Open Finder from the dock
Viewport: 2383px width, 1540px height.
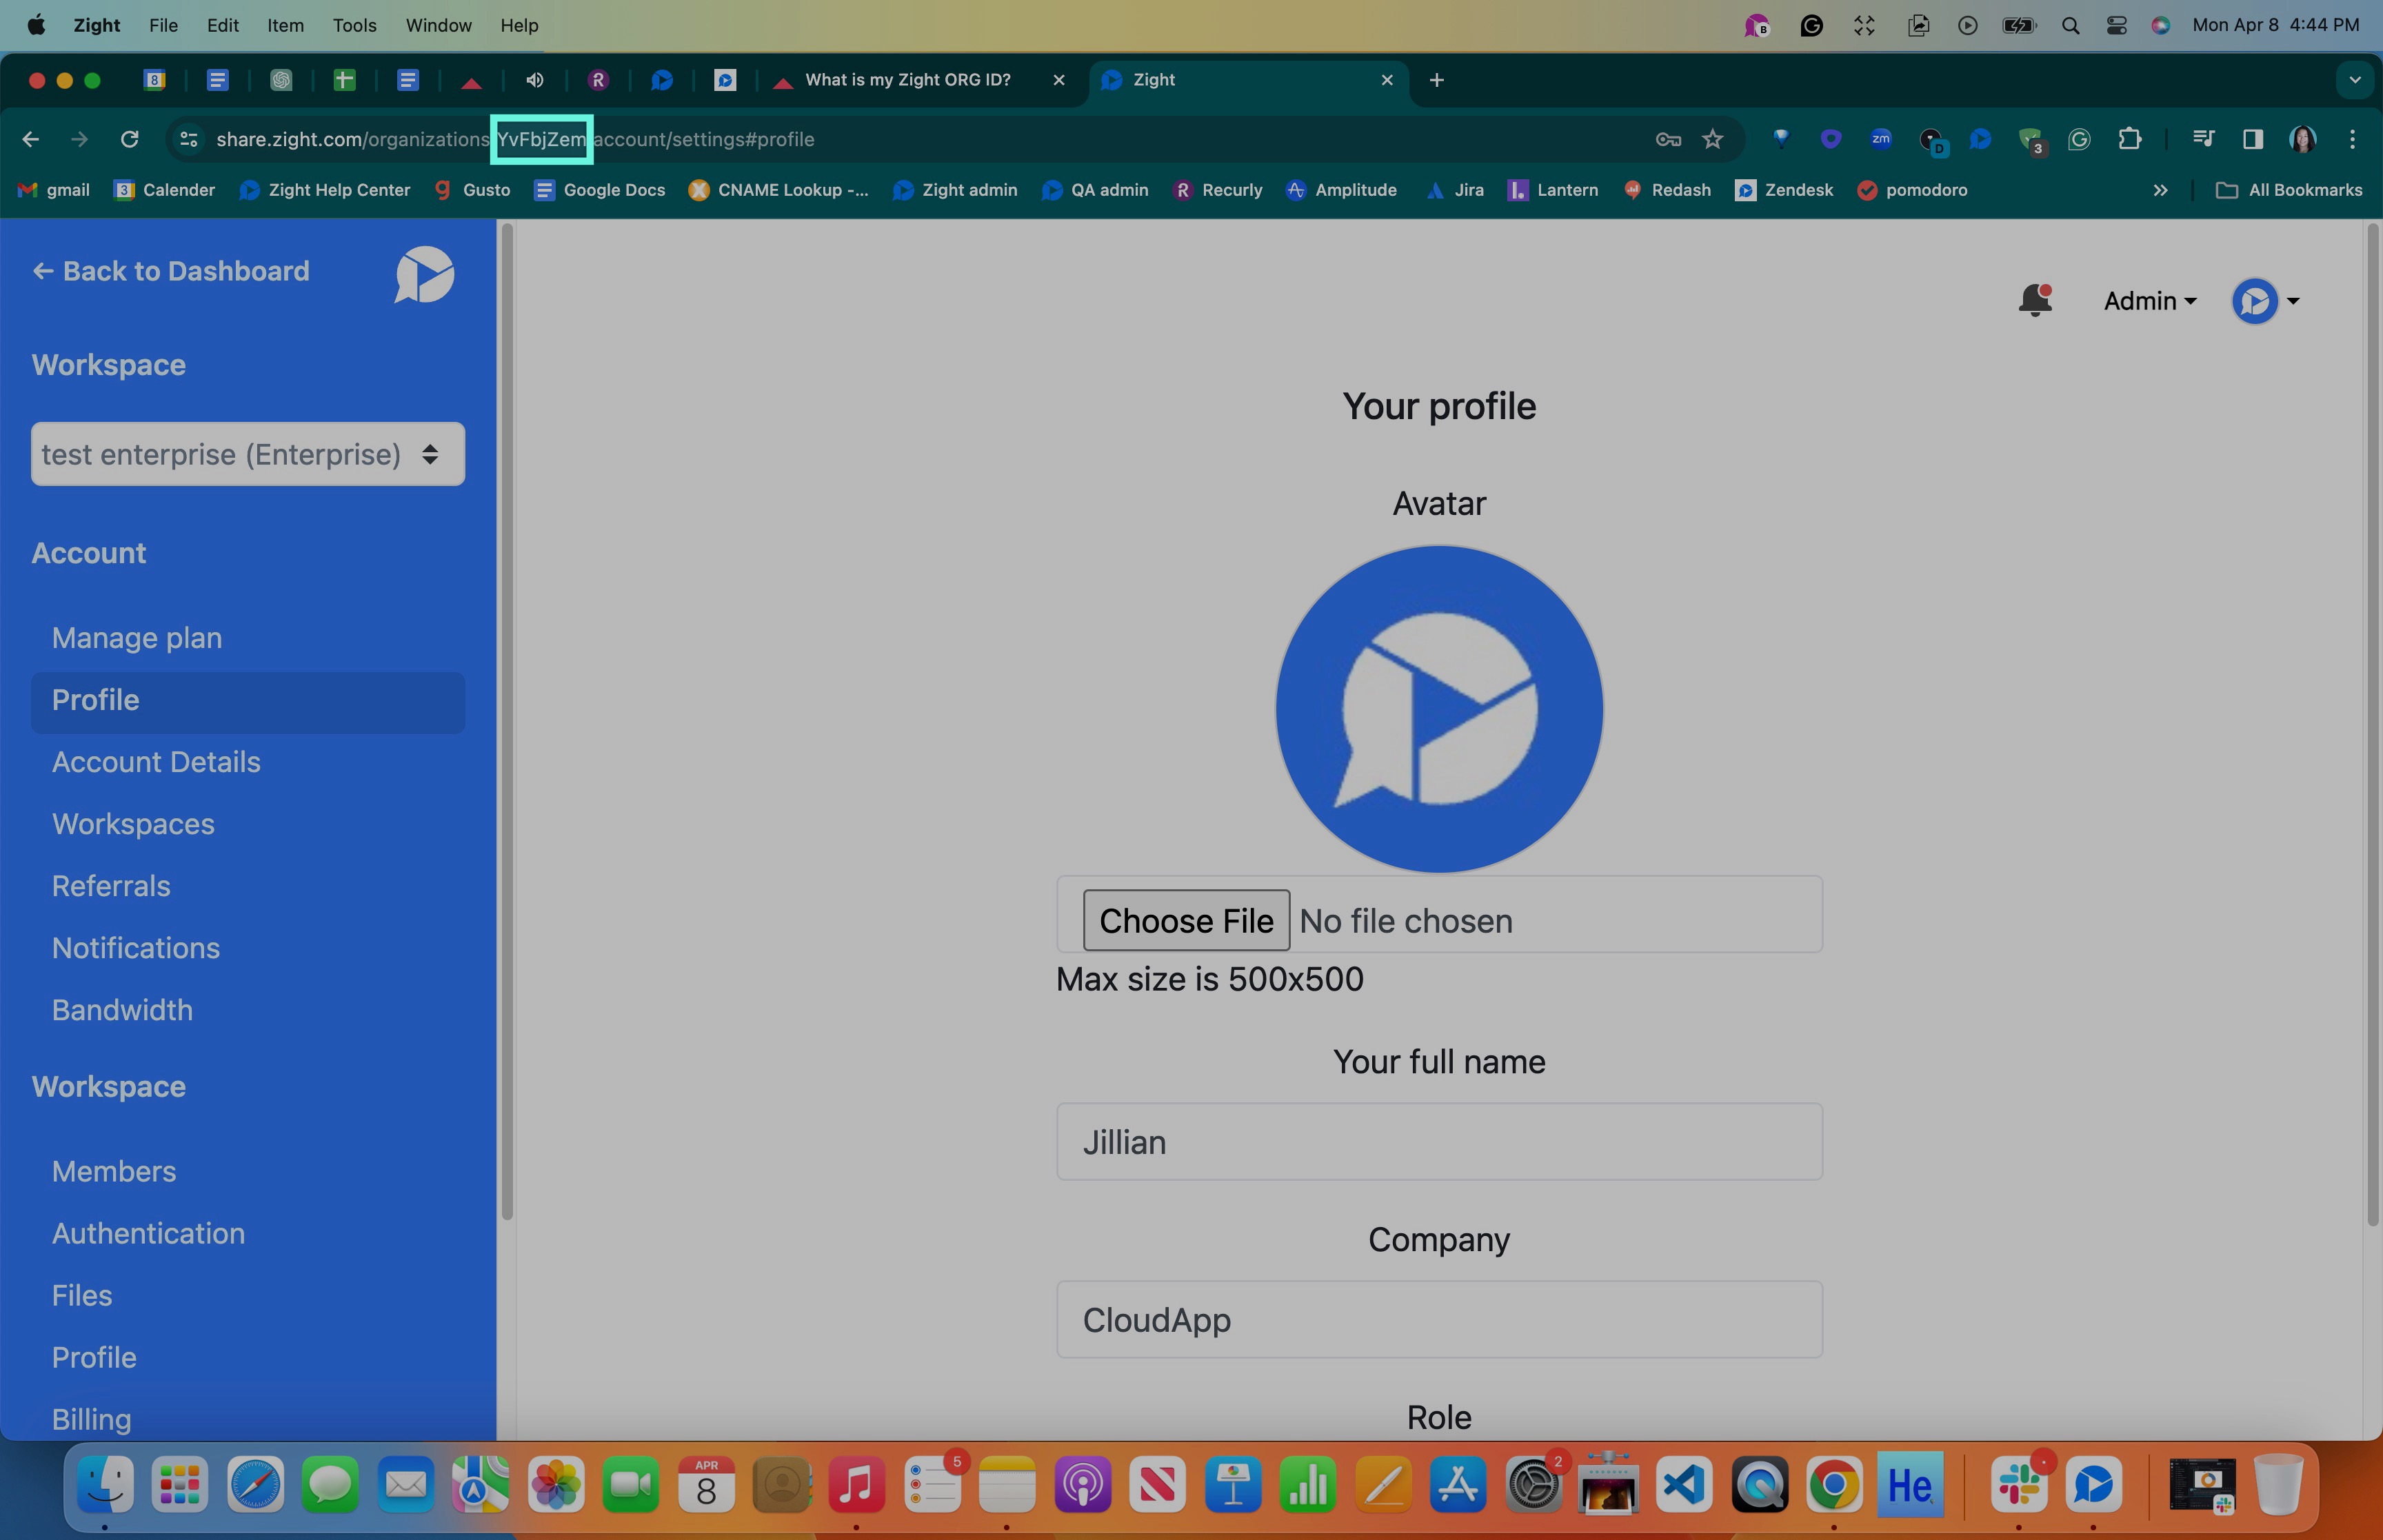104,1485
